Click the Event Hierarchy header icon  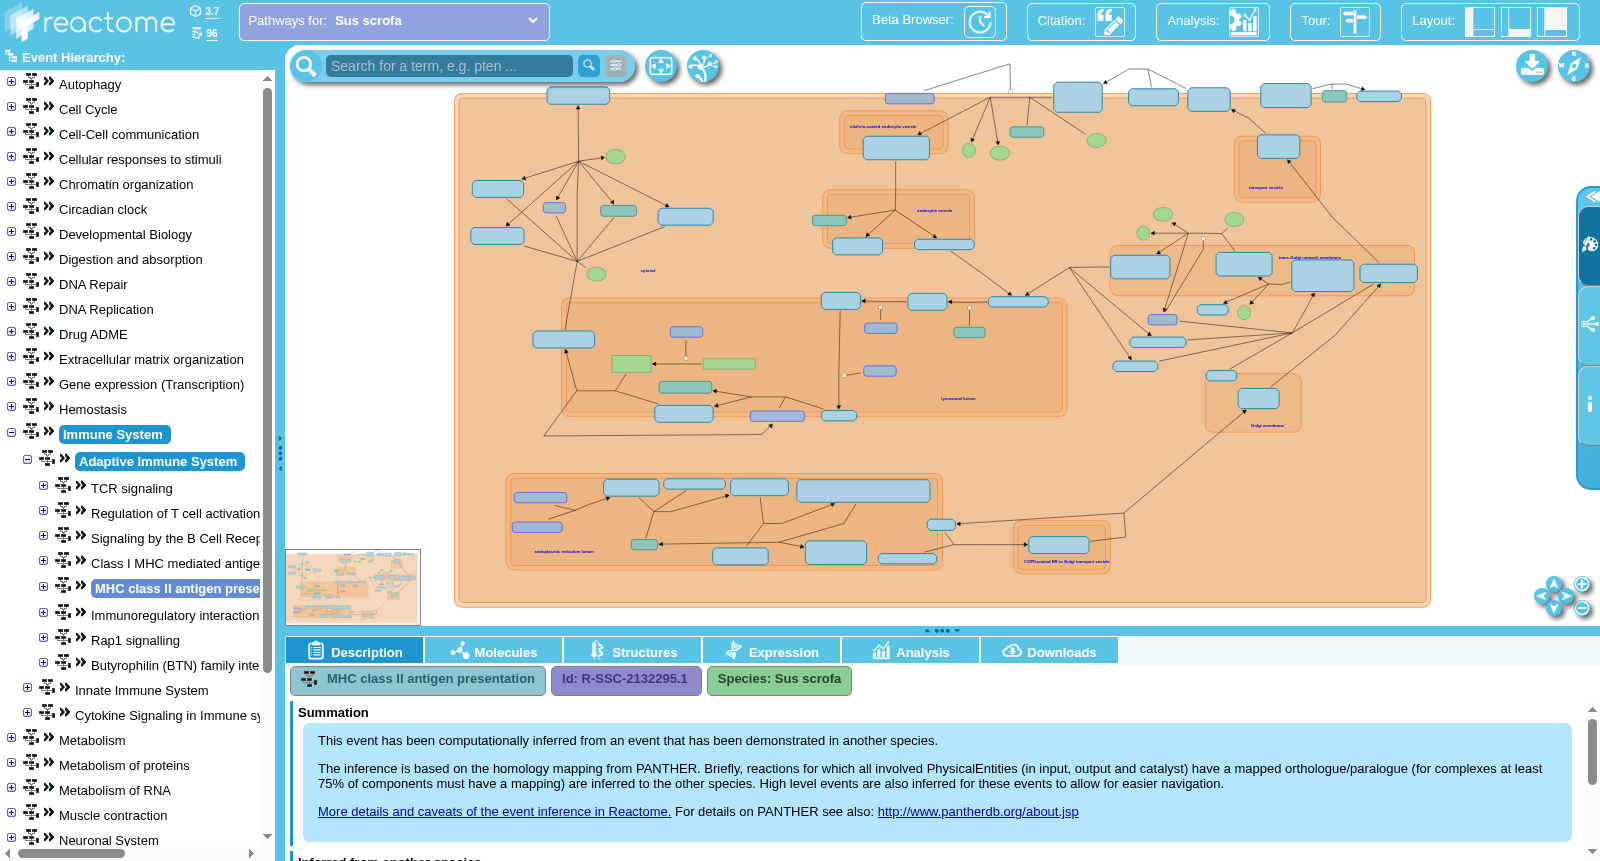point(11,57)
